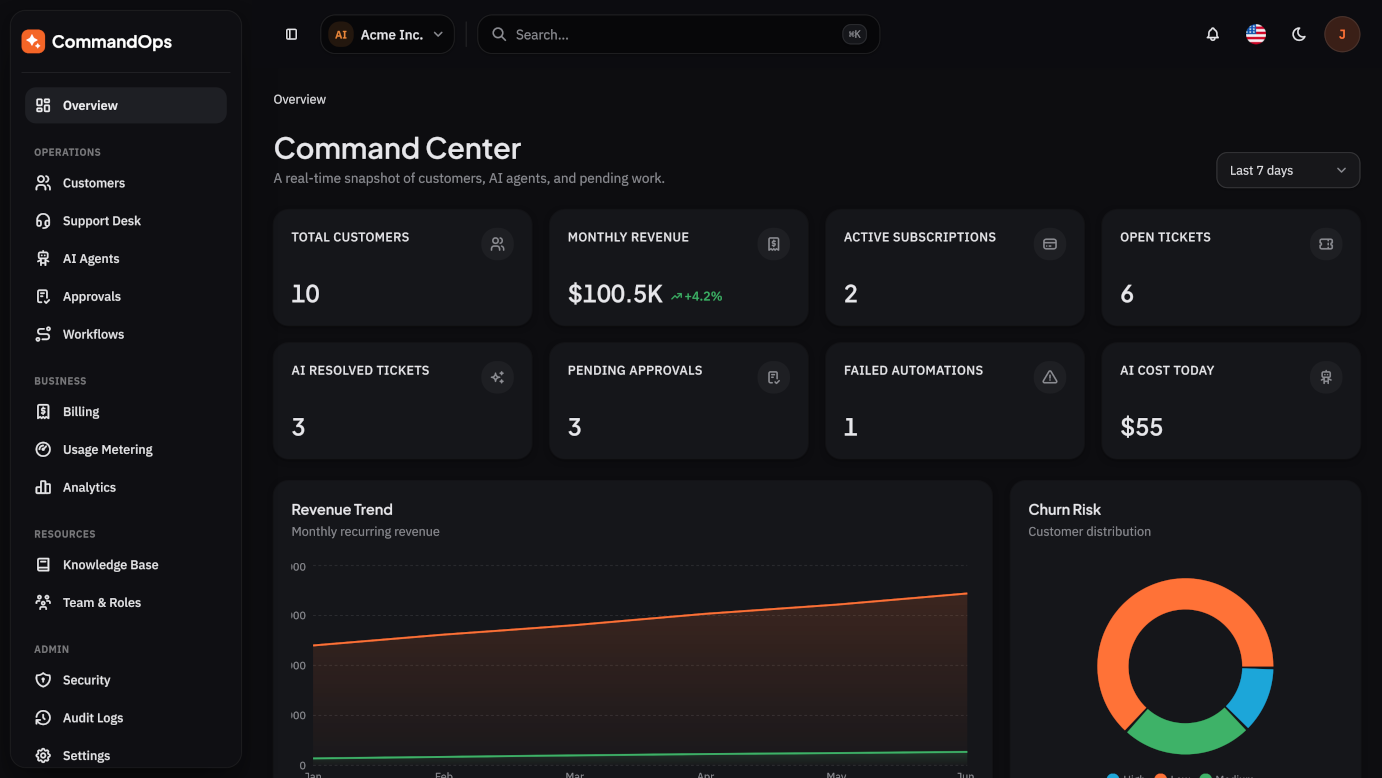This screenshot has width=1382, height=778.
Task: Click the PENDING APPROVALS label
Action: click(635, 370)
